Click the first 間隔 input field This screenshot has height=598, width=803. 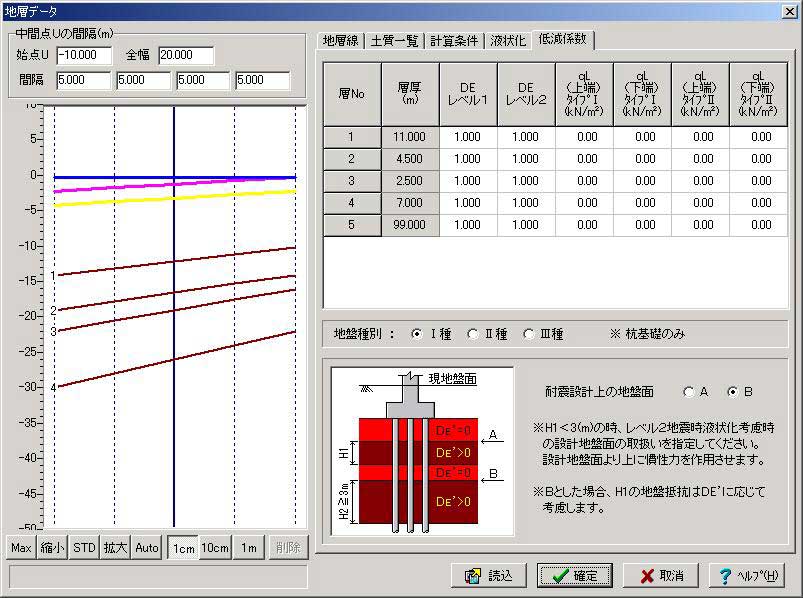(83, 80)
